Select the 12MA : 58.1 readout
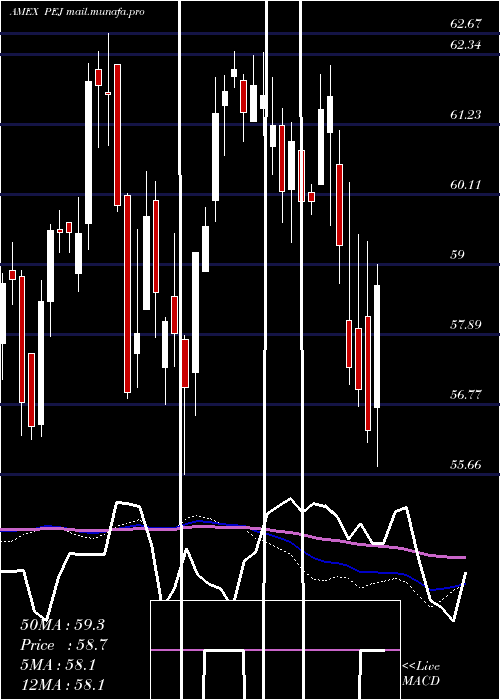Screen dimensions: 500x700 click(x=62, y=684)
